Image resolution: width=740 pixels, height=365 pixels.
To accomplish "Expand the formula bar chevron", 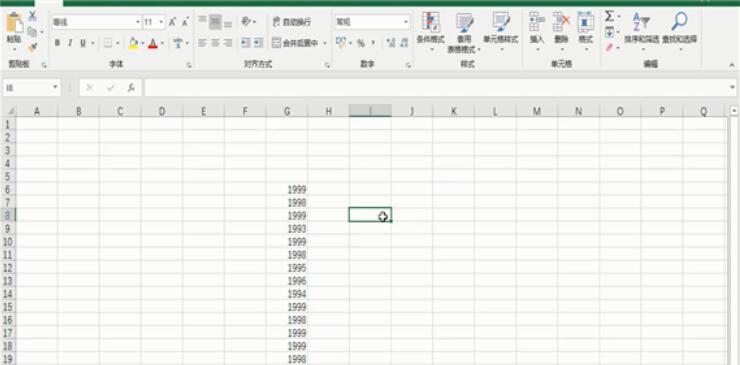I will click(732, 88).
